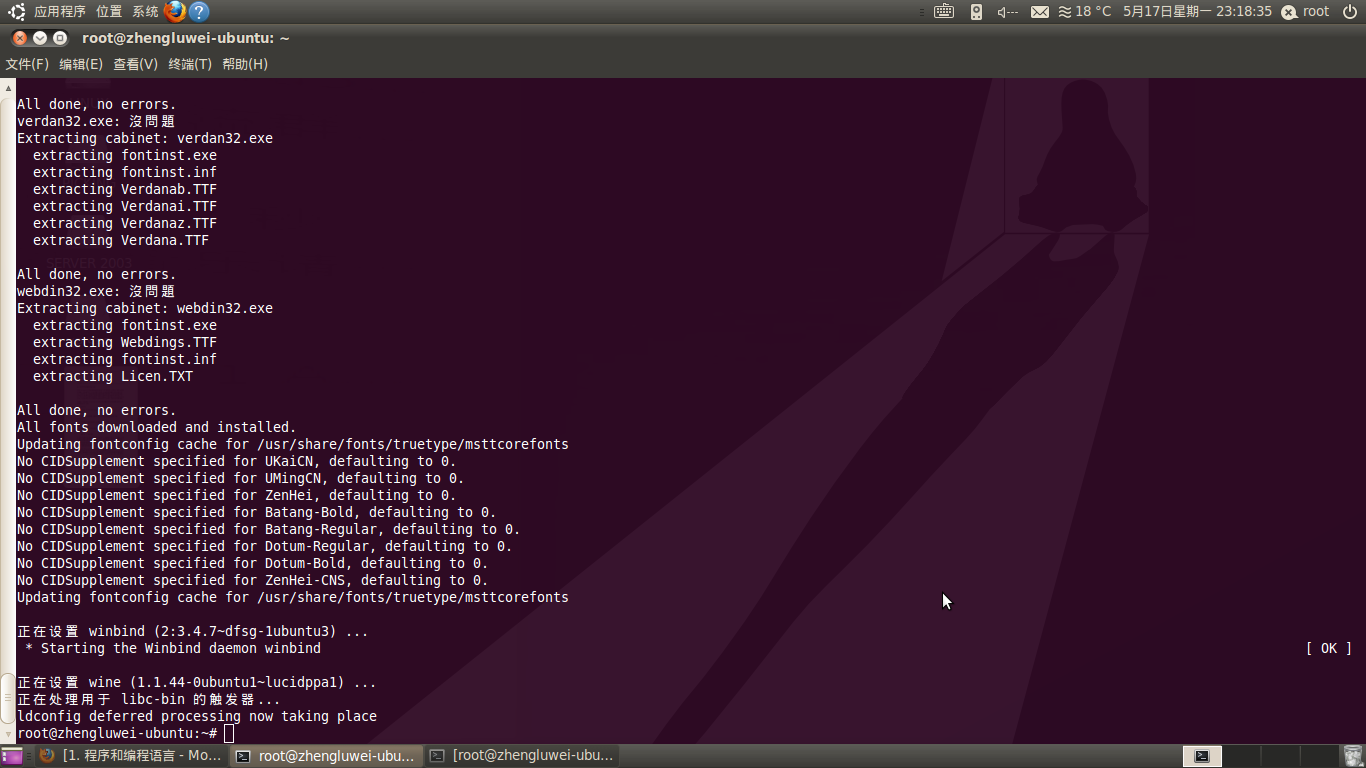Image resolution: width=1366 pixels, height=768 pixels.
Task: Open the help icon in top panel
Action: click(199, 12)
